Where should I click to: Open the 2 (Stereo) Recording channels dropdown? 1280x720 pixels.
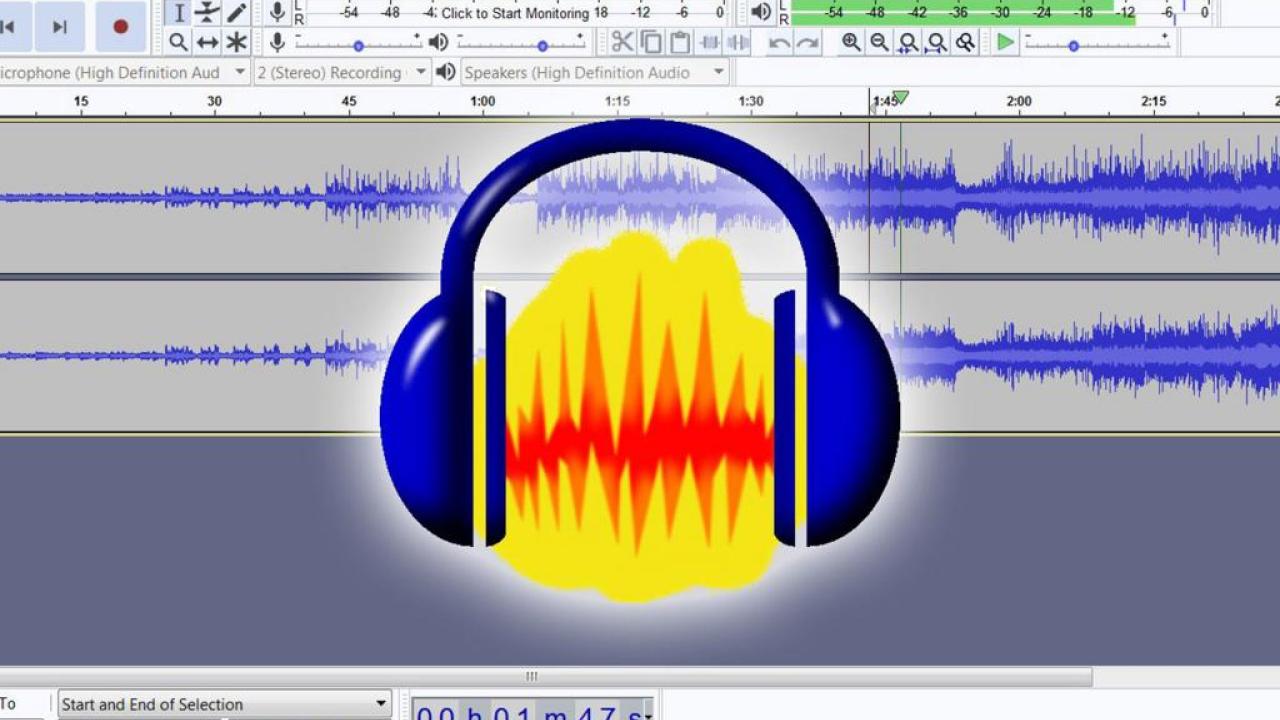pyautogui.click(x=343, y=72)
